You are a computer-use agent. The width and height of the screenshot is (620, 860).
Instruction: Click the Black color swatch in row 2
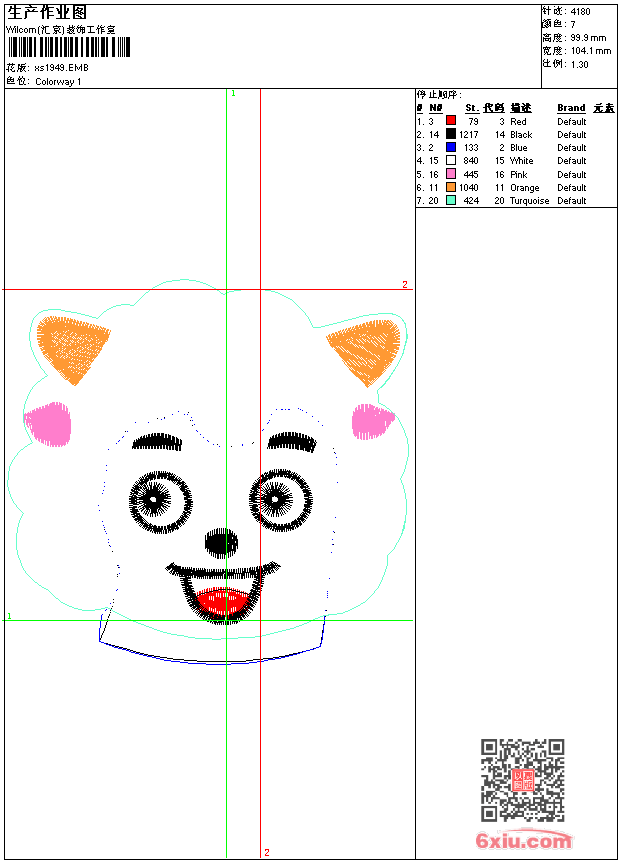(450, 134)
